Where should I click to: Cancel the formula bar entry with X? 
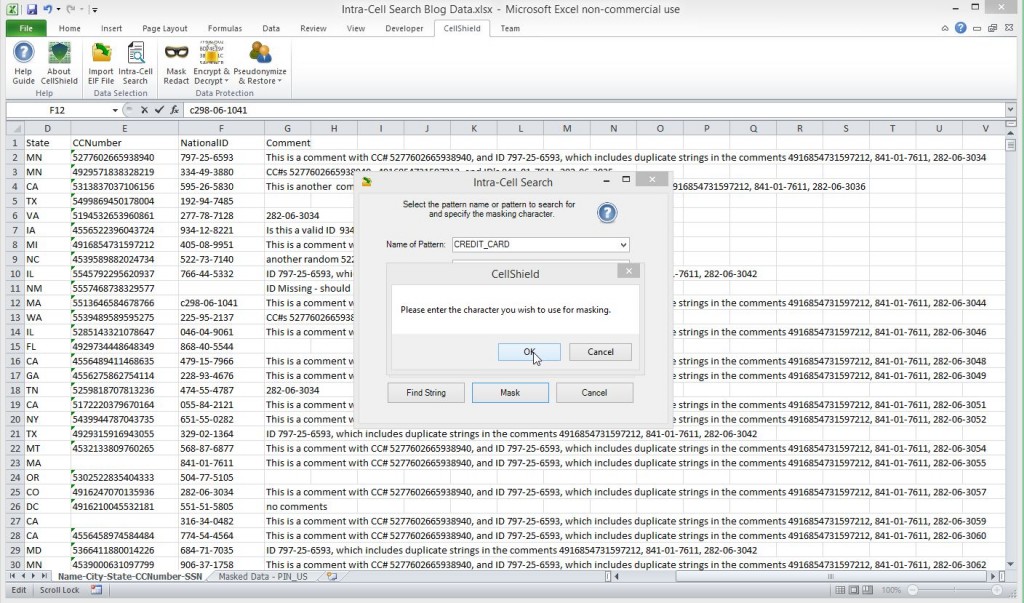pos(144,110)
